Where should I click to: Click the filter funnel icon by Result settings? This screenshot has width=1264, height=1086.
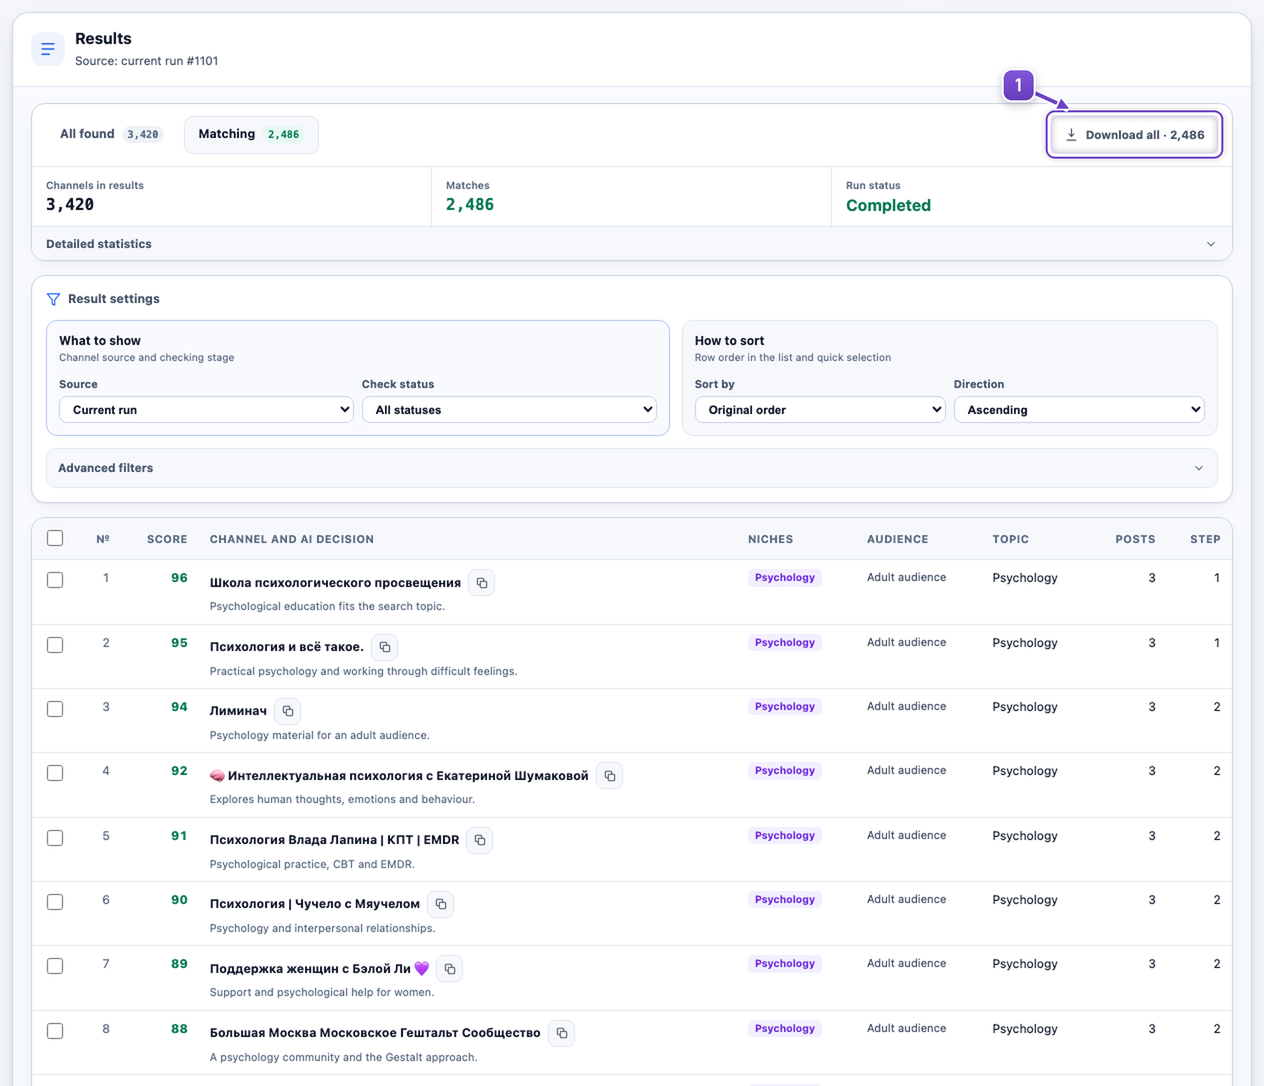click(54, 299)
